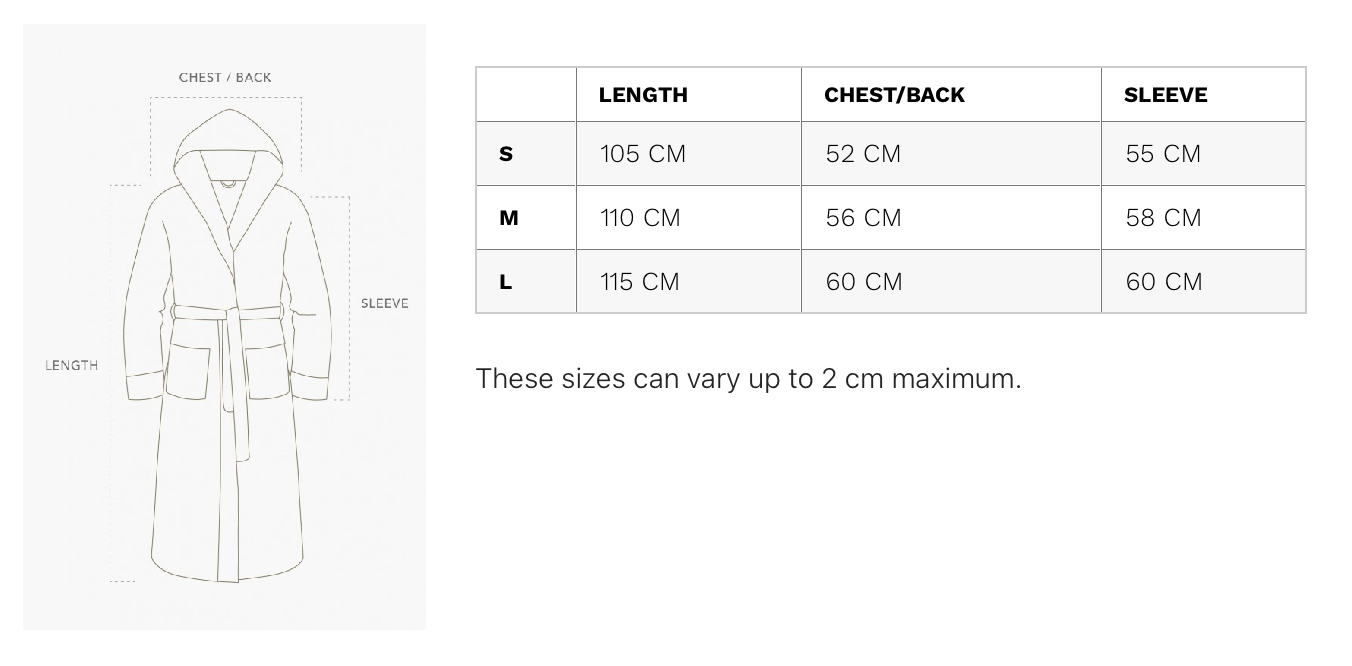Click the size variation note text
This screenshot has height=666, width=1352.
click(x=748, y=379)
